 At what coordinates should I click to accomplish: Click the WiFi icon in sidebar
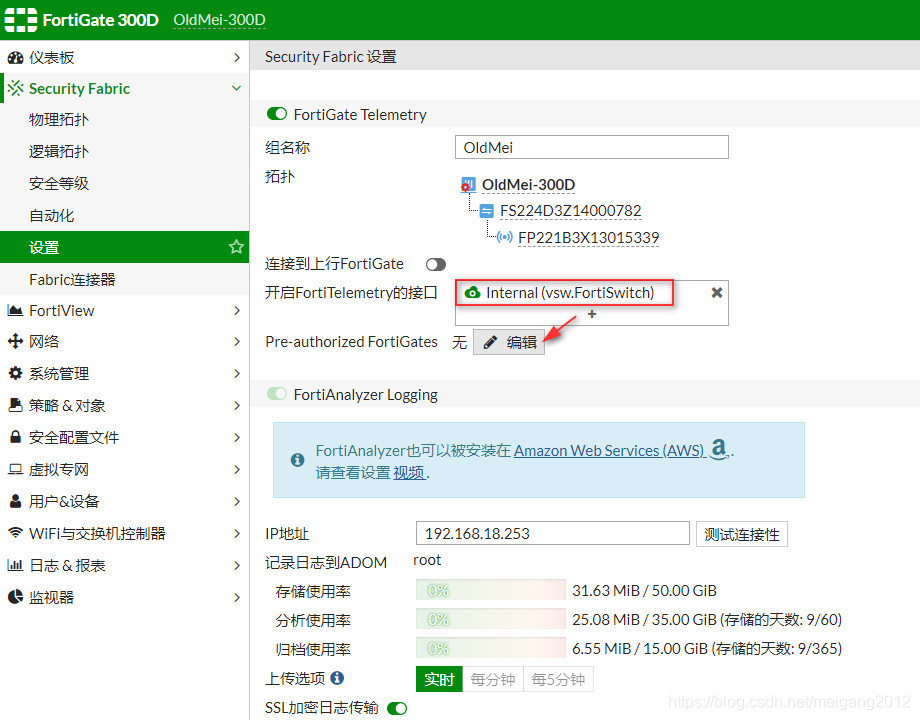click(x=15, y=533)
